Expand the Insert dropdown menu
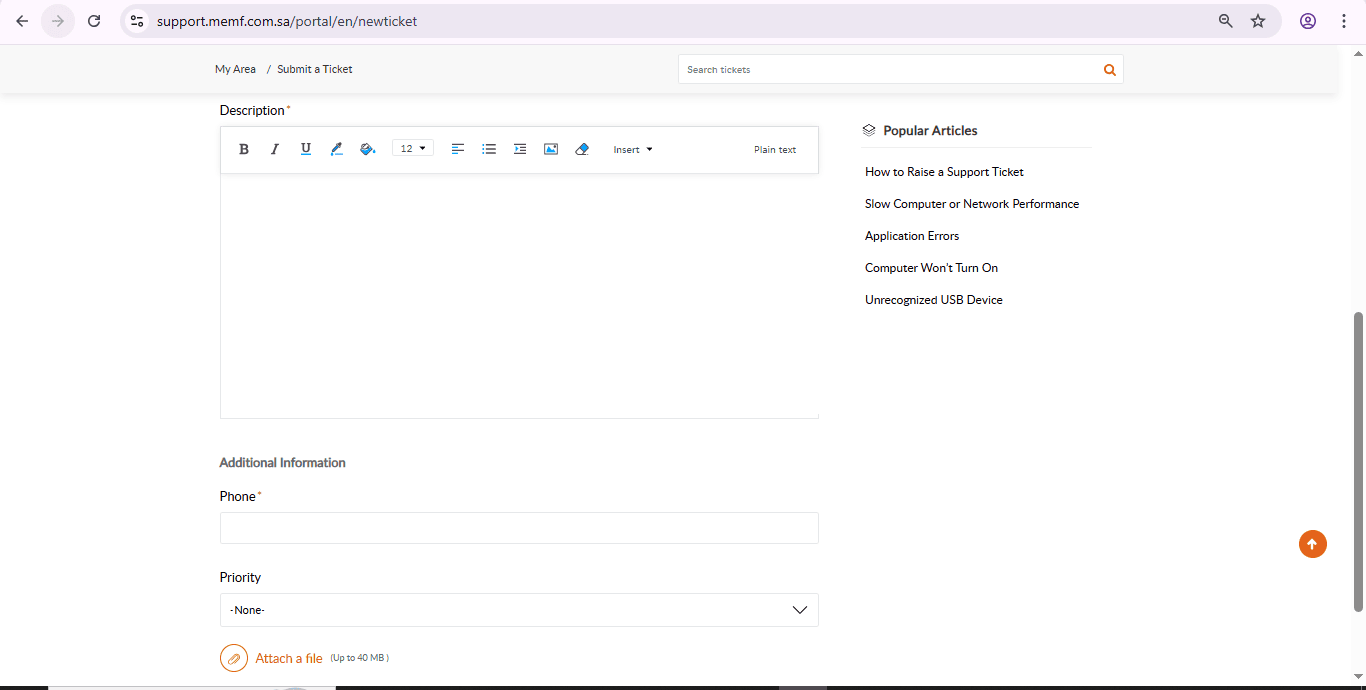This screenshot has width=1366, height=690. coord(633,150)
